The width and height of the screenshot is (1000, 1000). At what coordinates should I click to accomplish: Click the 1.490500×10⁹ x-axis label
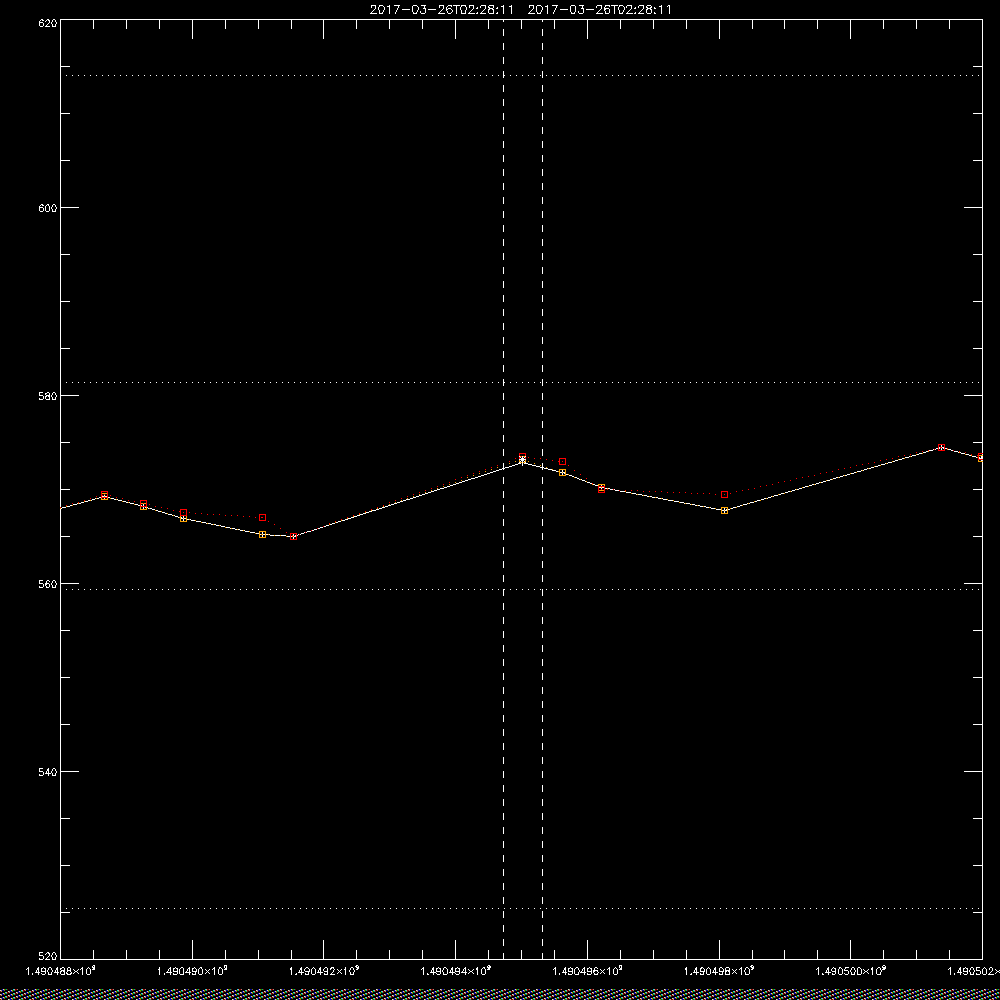click(851, 971)
